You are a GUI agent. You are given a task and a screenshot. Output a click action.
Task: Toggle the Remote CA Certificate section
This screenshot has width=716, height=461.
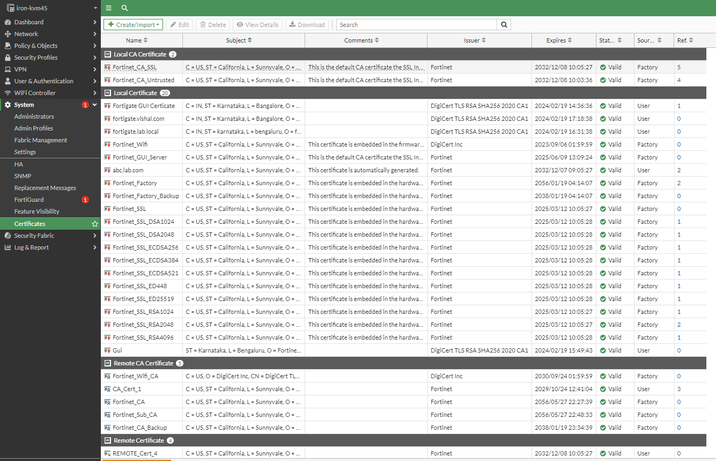108,363
